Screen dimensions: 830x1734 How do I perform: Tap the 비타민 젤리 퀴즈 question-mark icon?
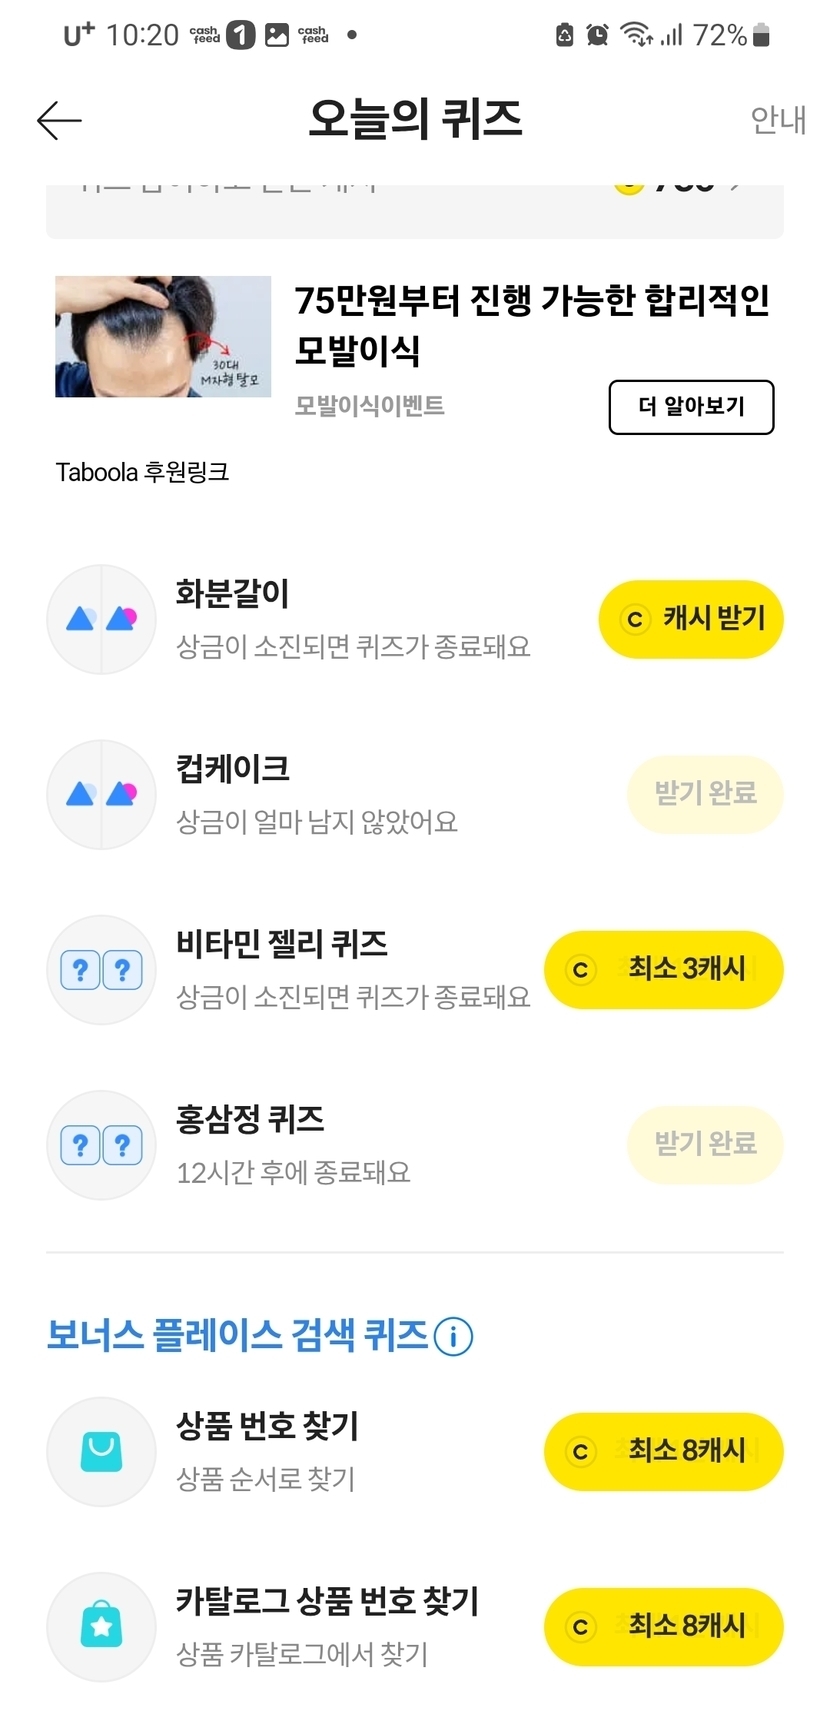click(101, 969)
